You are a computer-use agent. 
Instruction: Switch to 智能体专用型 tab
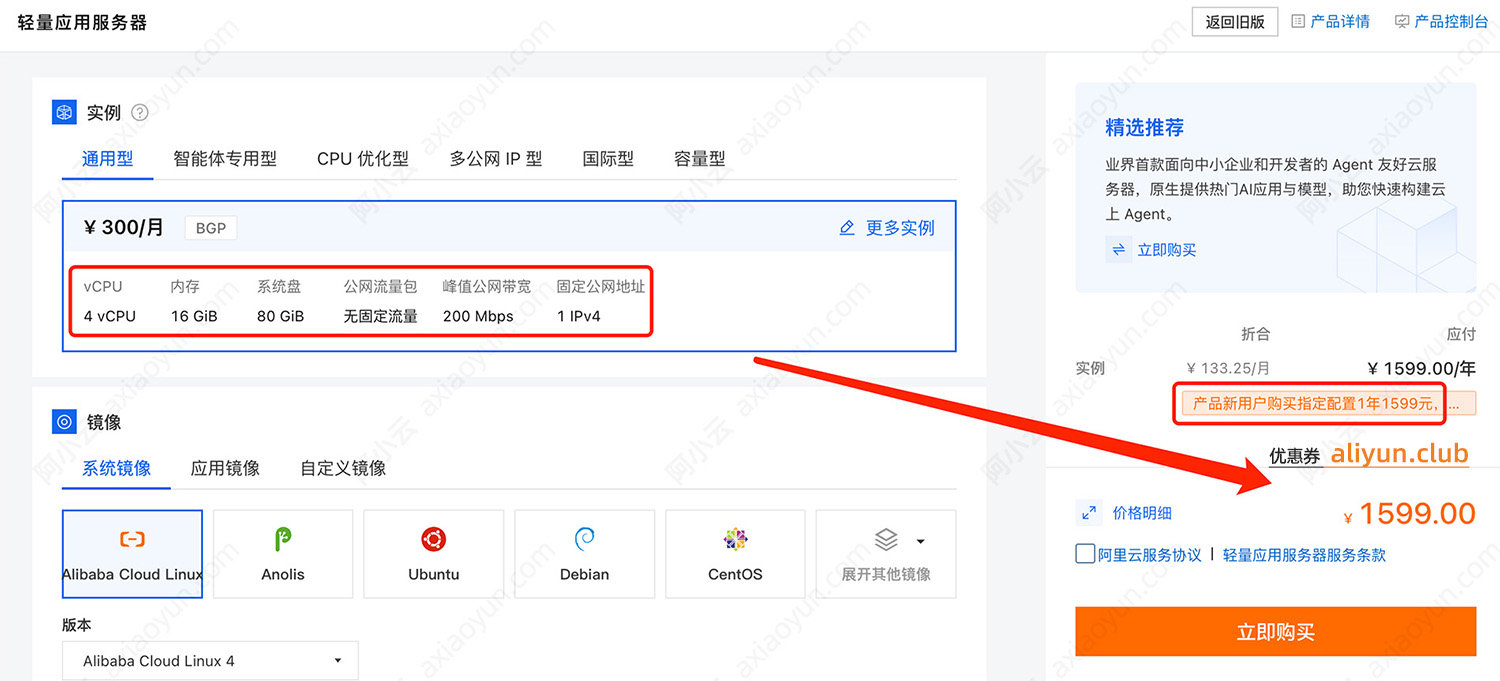(225, 158)
